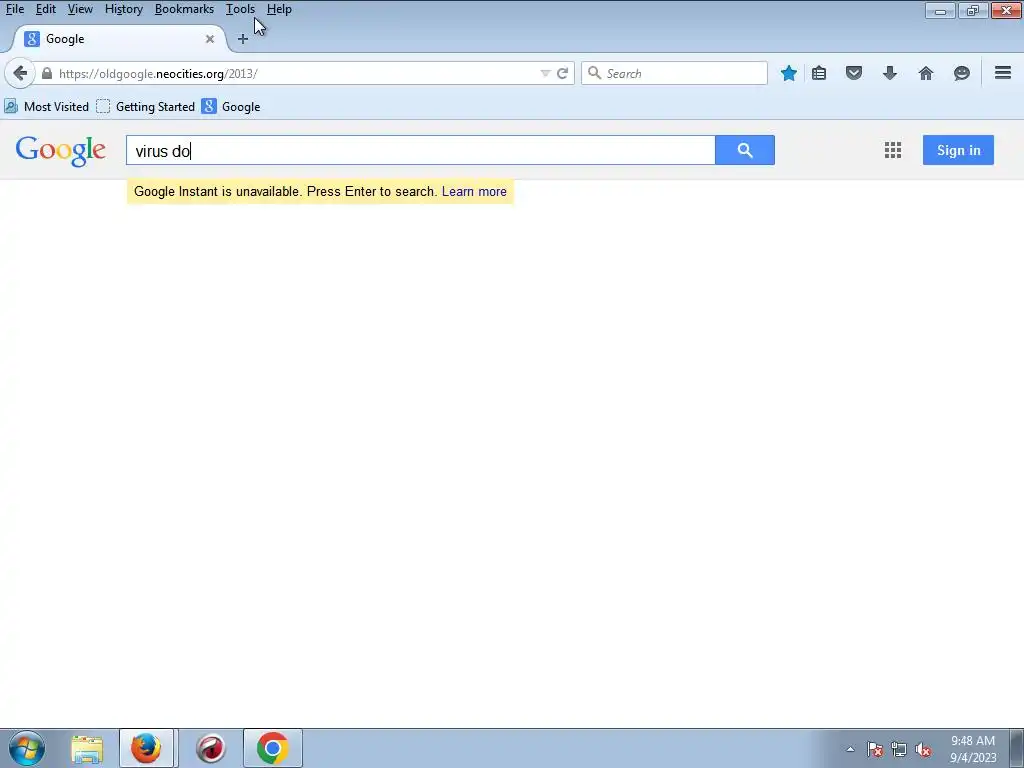Focus the Firefox toolbar Search field

(x=674, y=73)
